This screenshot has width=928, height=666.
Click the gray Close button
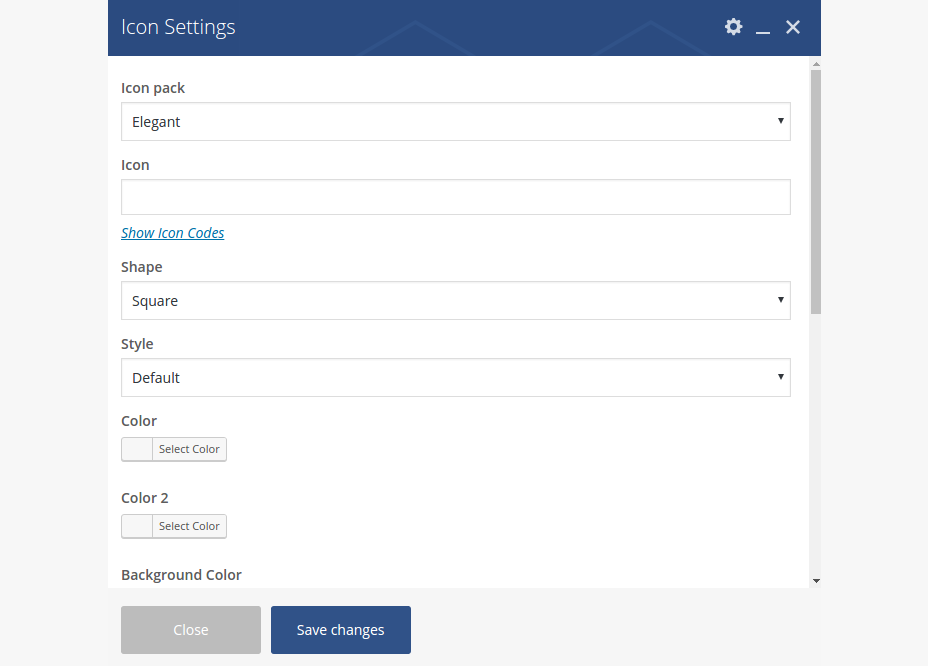click(x=191, y=630)
